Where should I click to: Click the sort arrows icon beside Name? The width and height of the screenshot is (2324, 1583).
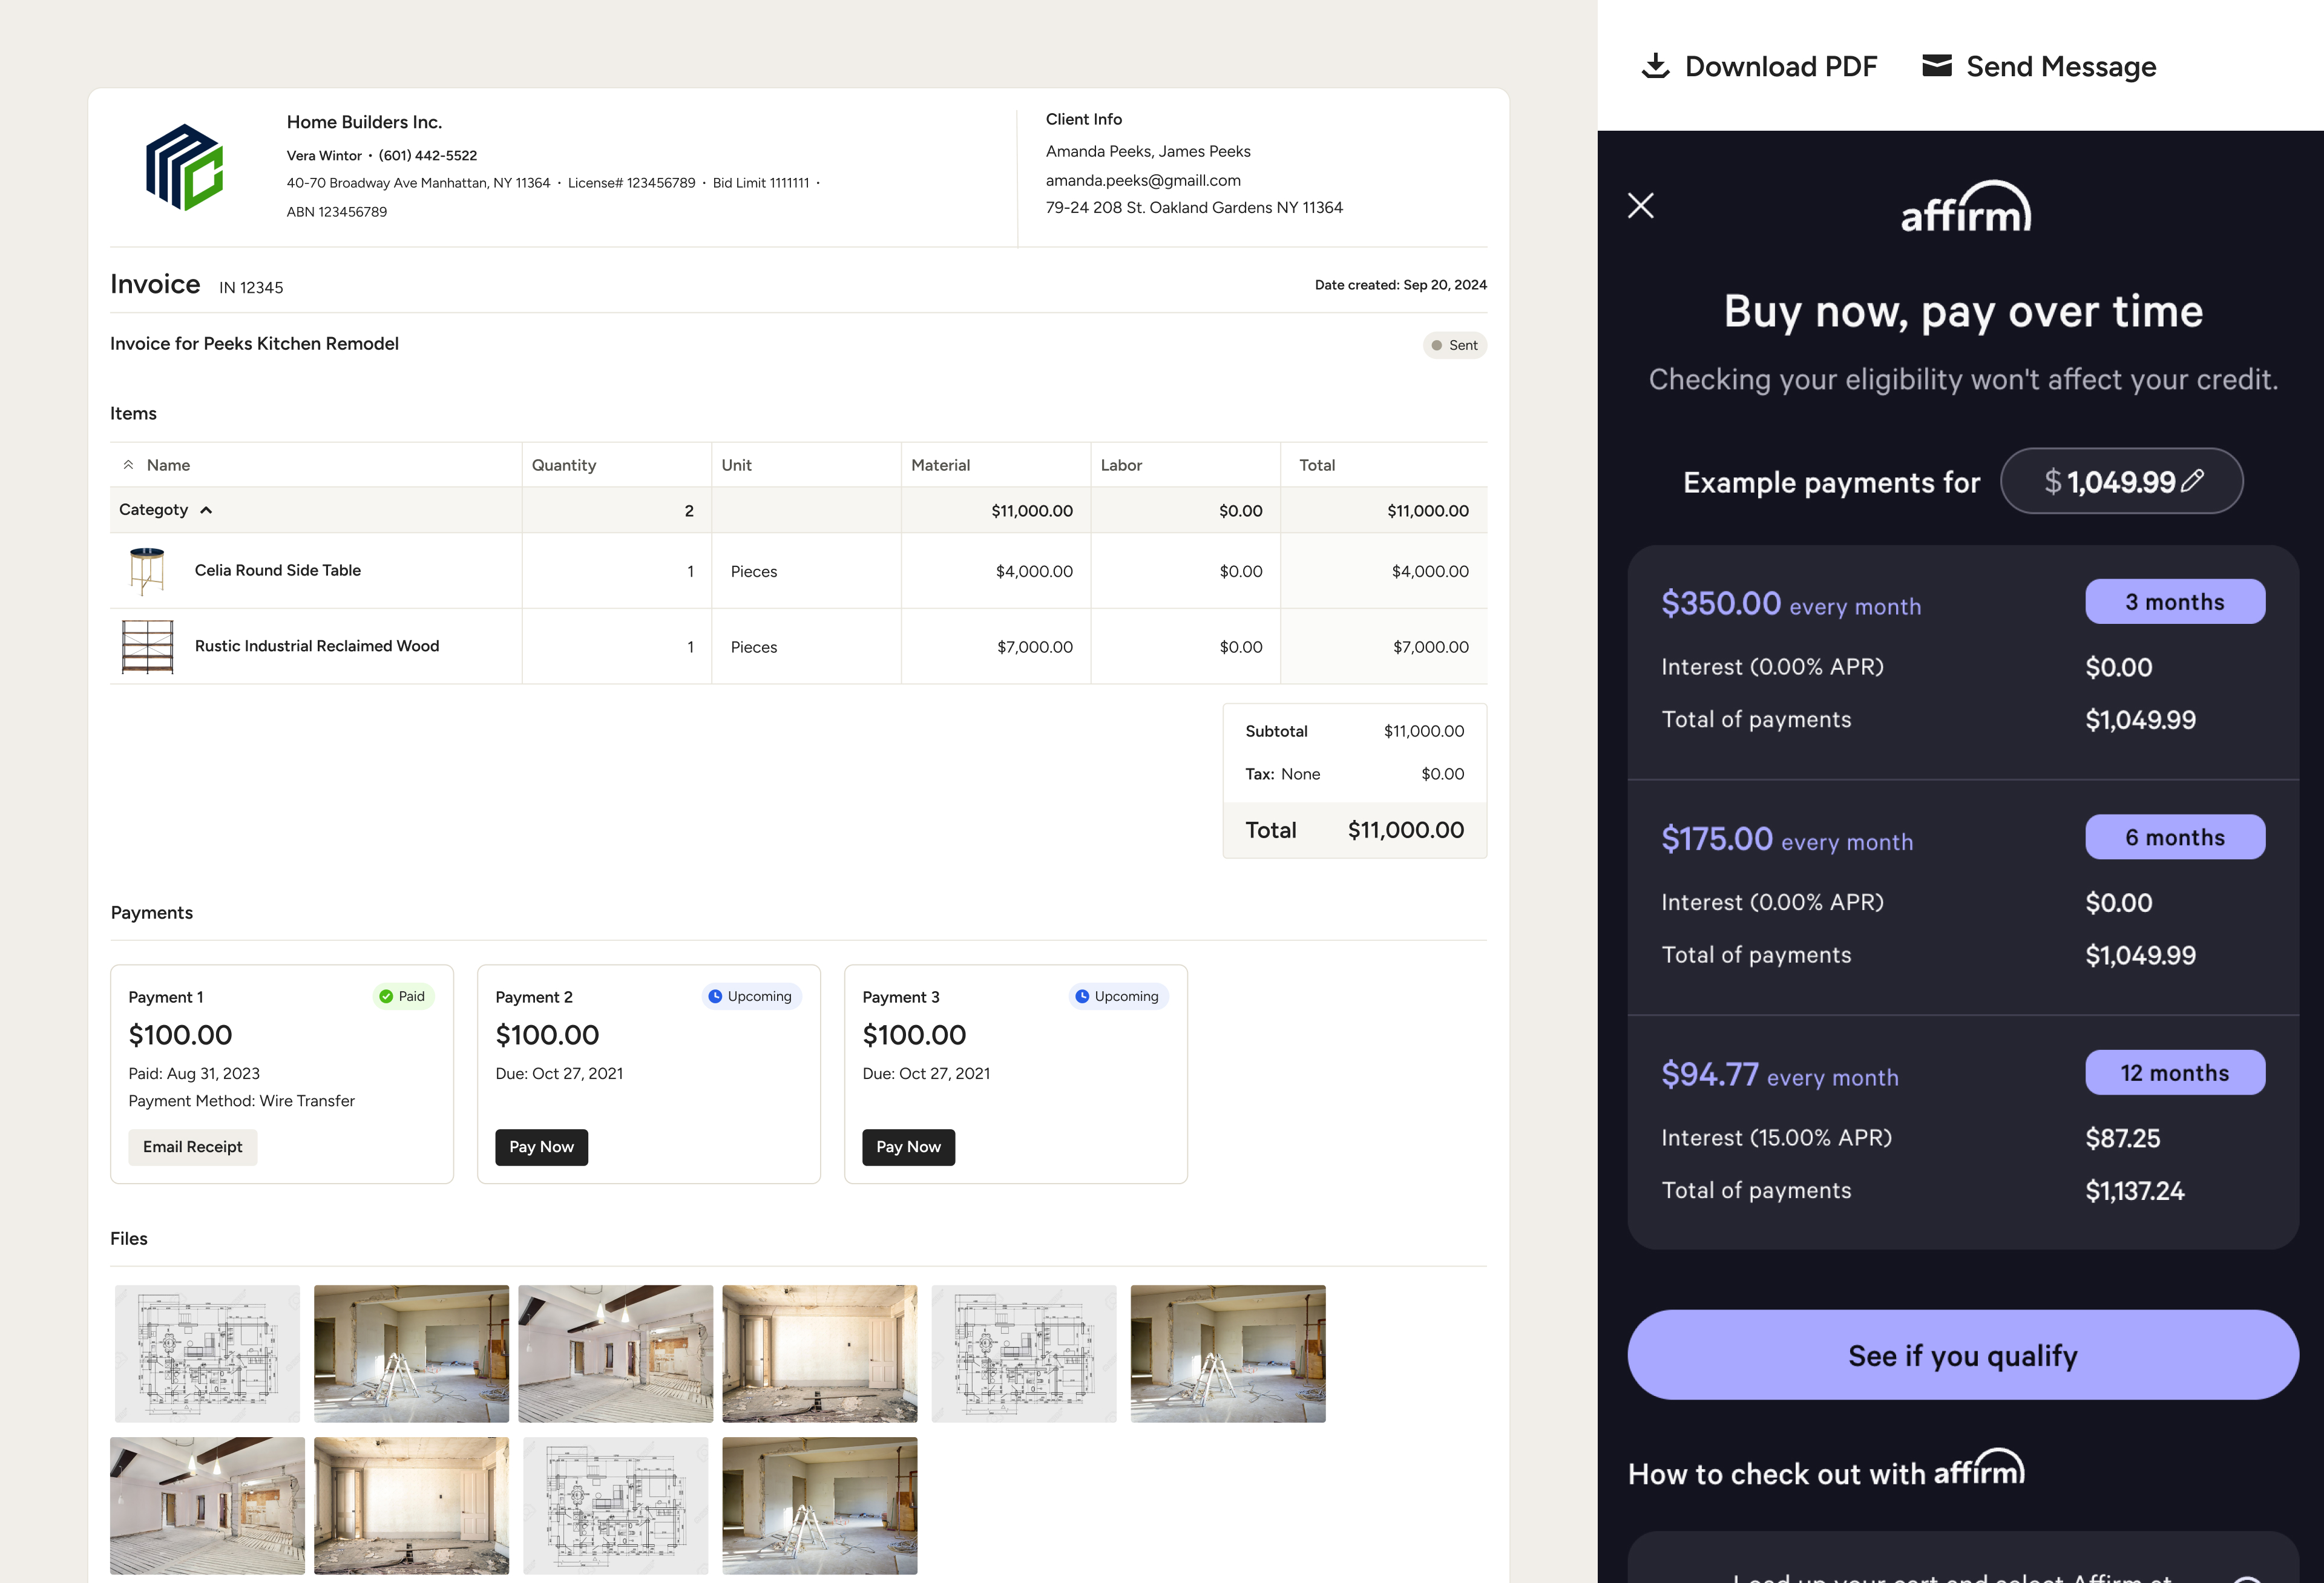pos(128,465)
